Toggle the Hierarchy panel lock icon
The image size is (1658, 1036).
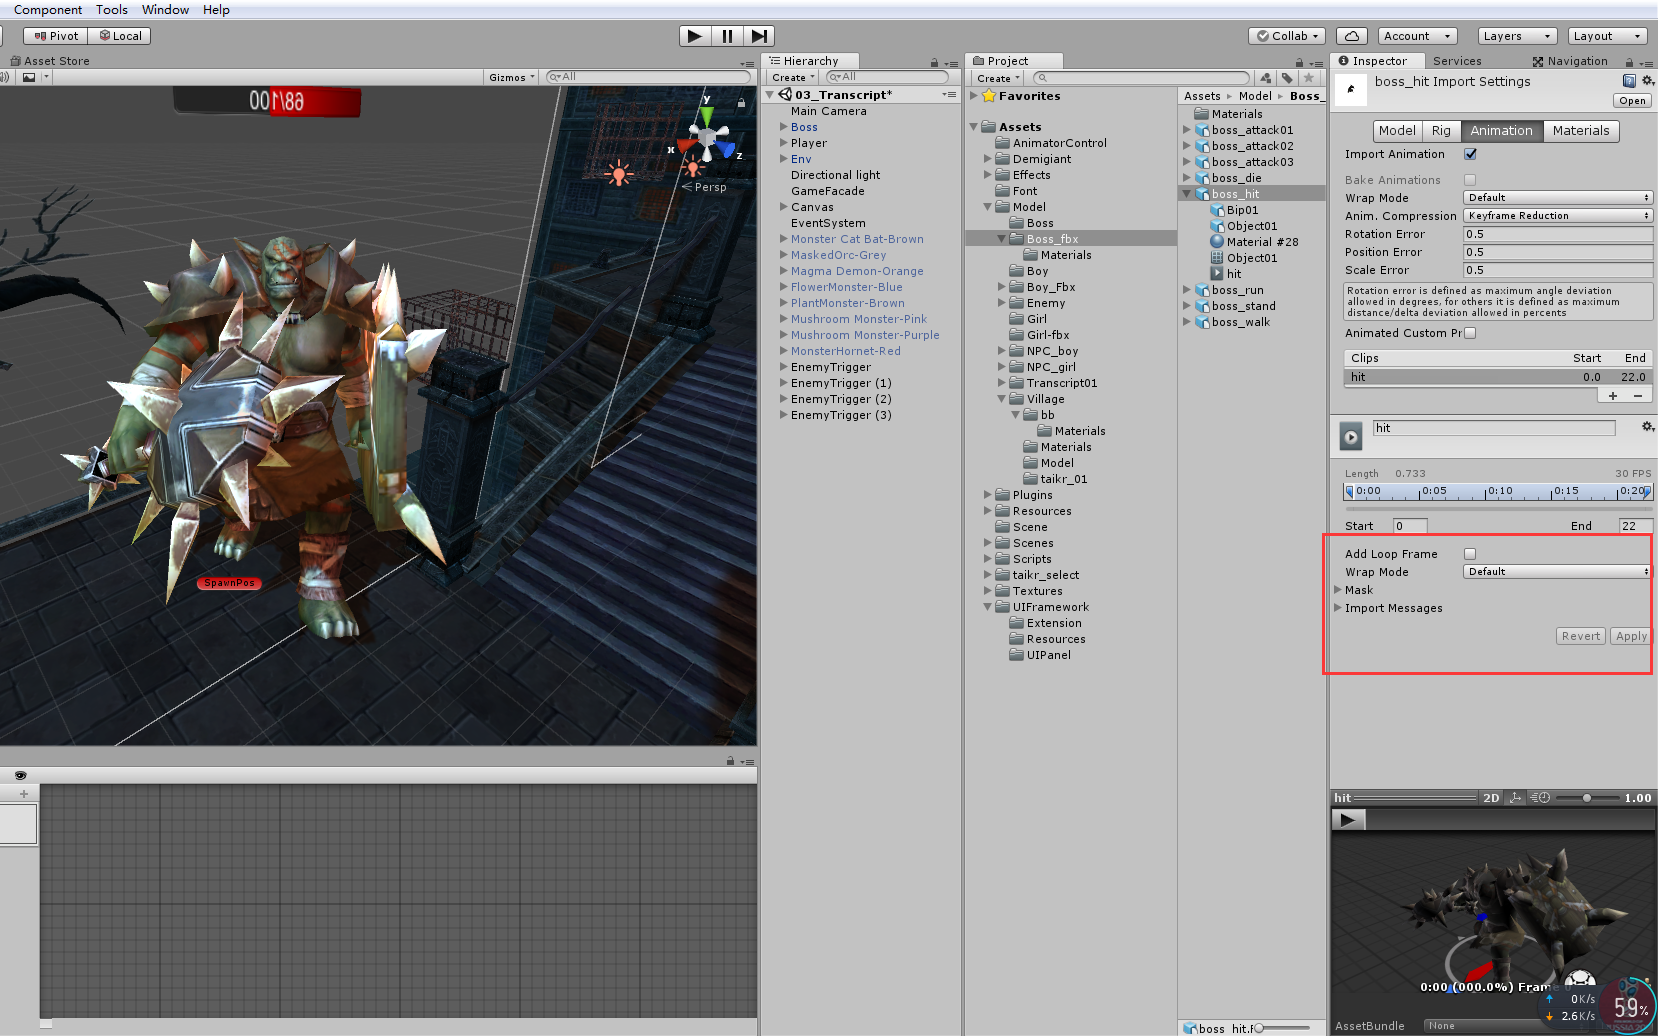pos(934,62)
